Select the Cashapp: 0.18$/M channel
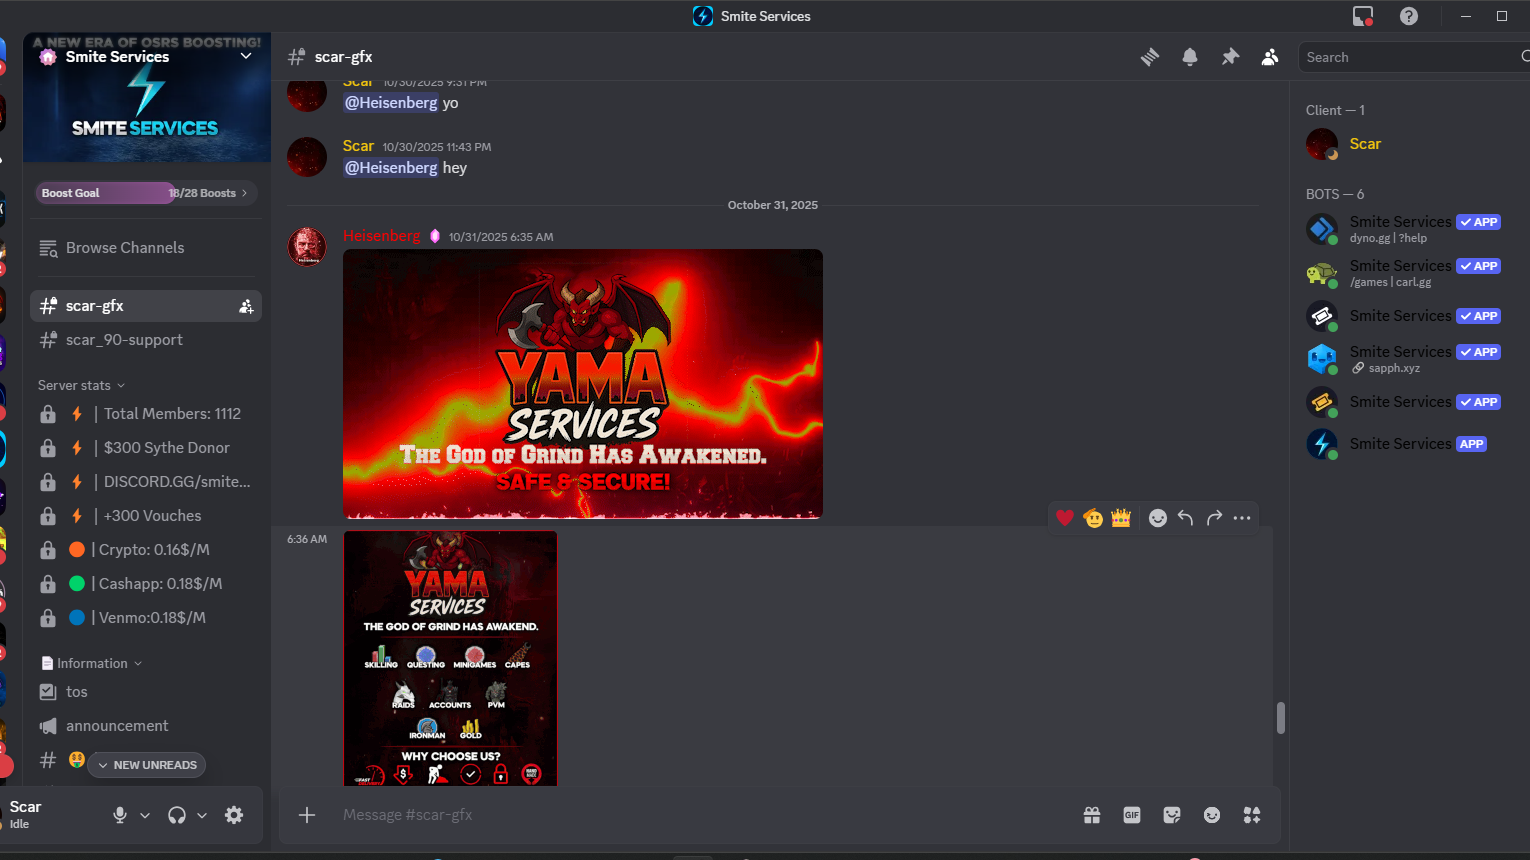 [x=146, y=584]
